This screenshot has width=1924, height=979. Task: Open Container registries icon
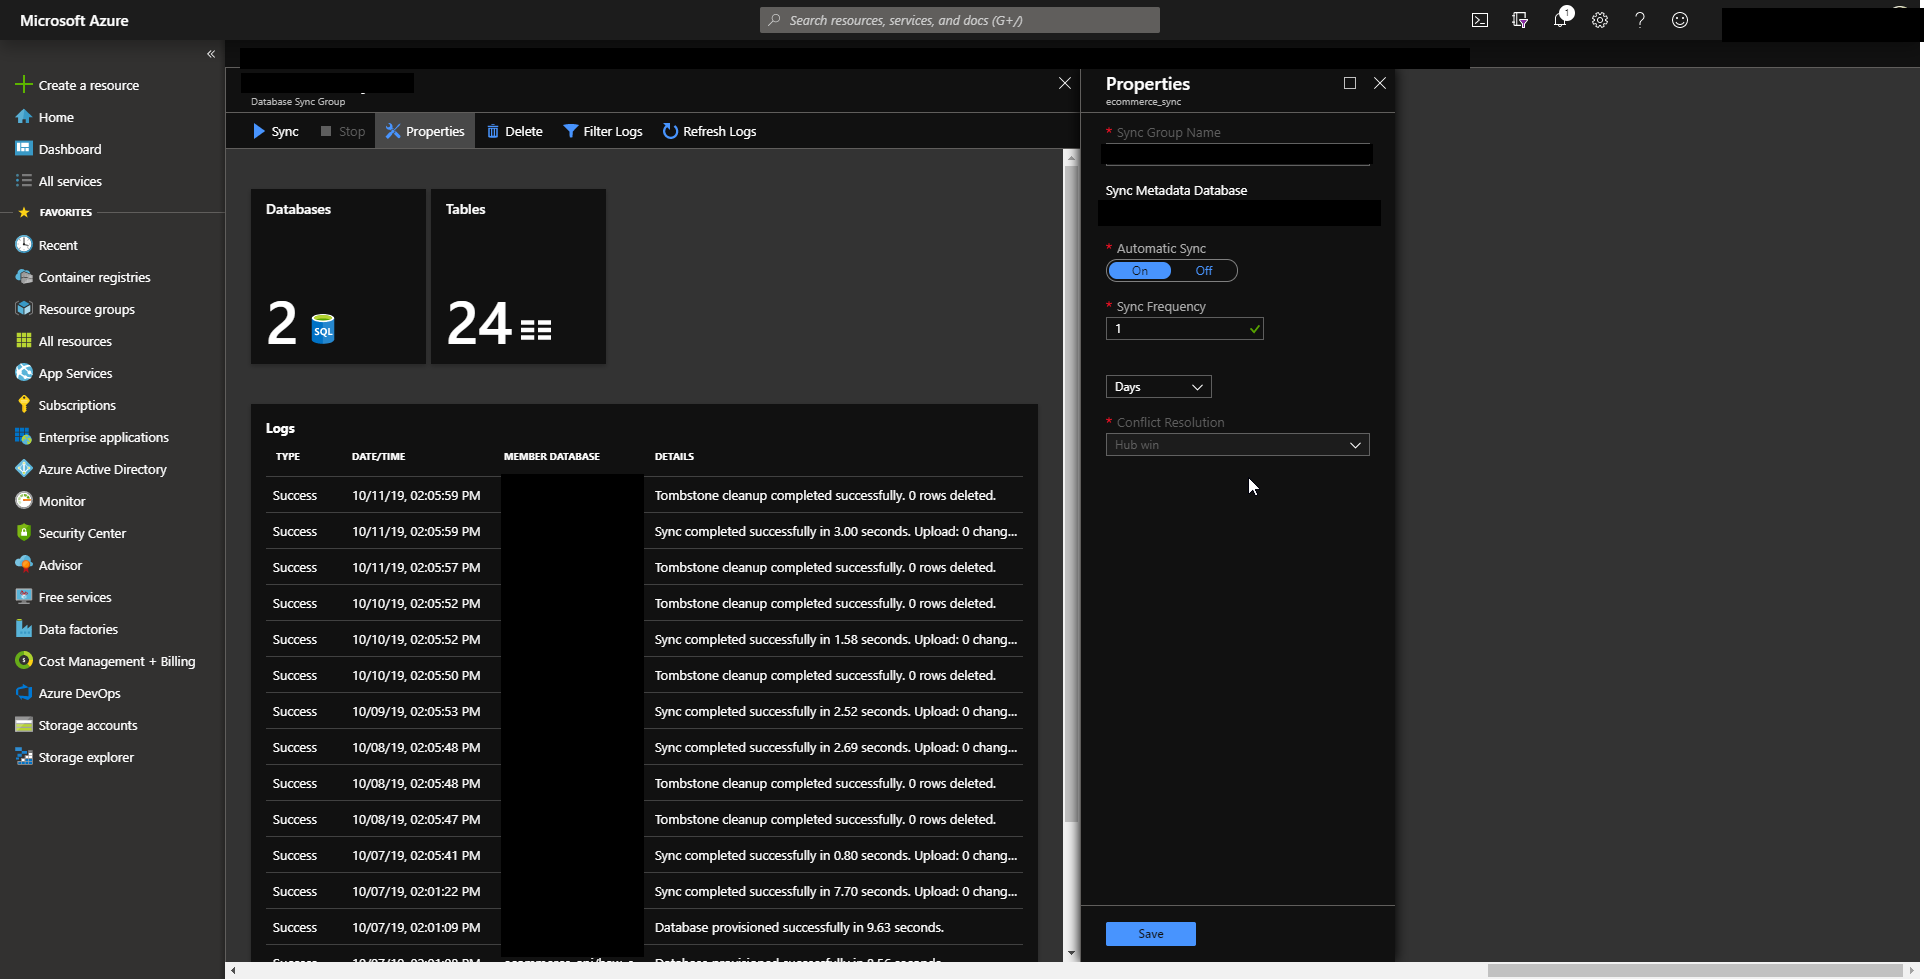coord(24,277)
